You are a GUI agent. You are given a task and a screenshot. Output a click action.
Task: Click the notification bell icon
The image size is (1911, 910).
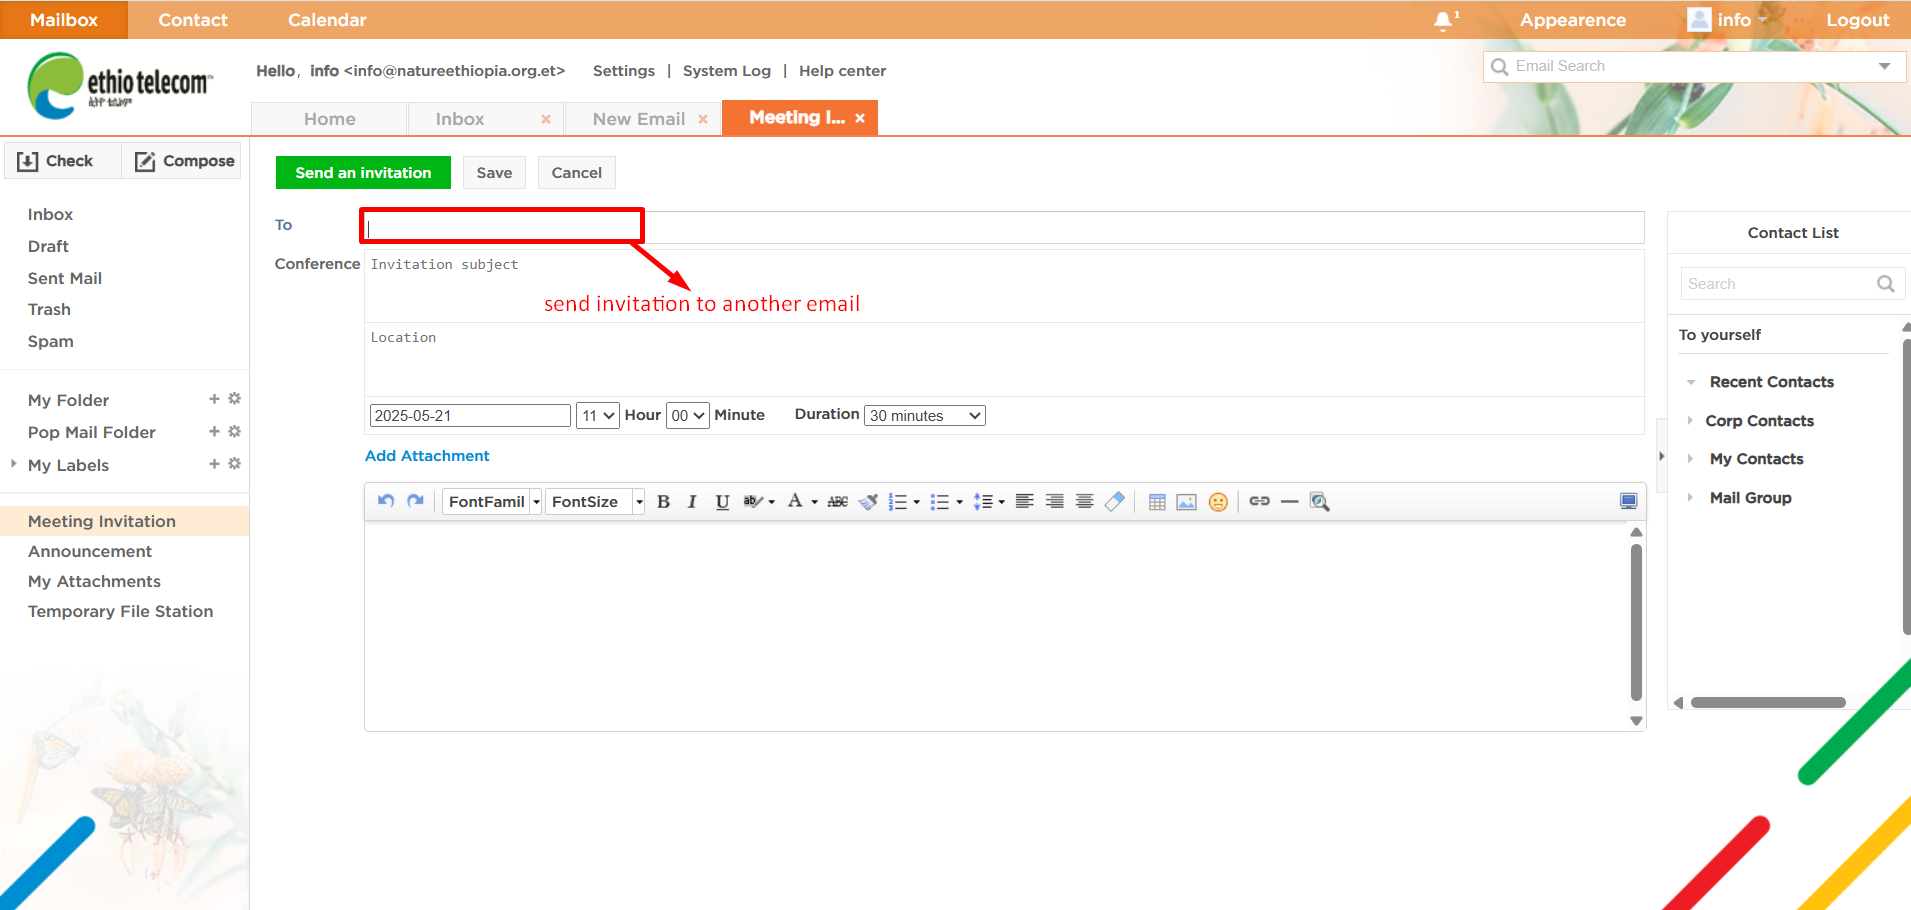point(1443,21)
